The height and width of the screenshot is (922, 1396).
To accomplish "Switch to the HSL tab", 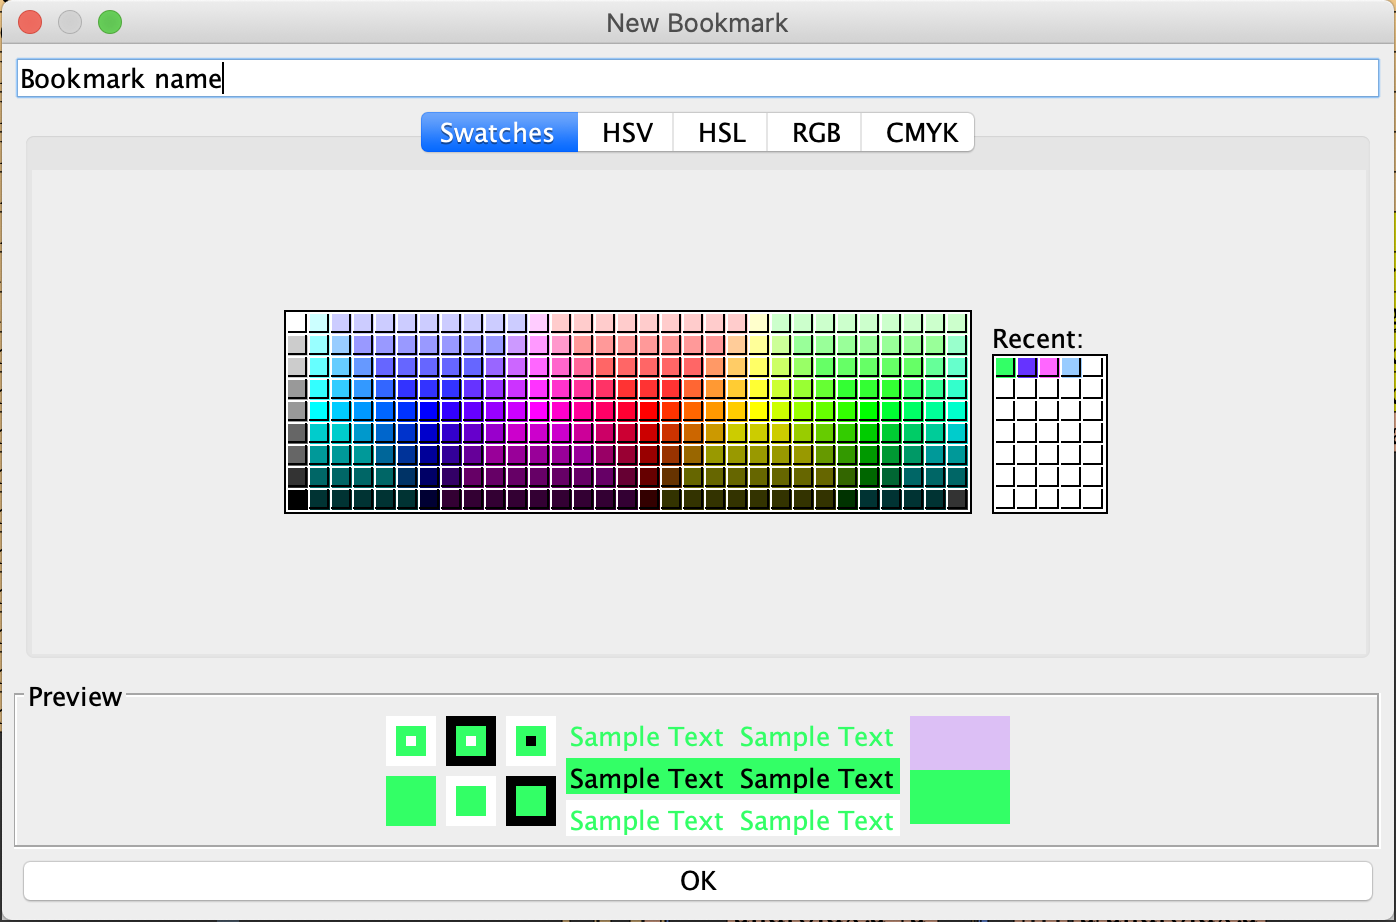I will [x=719, y=132].
